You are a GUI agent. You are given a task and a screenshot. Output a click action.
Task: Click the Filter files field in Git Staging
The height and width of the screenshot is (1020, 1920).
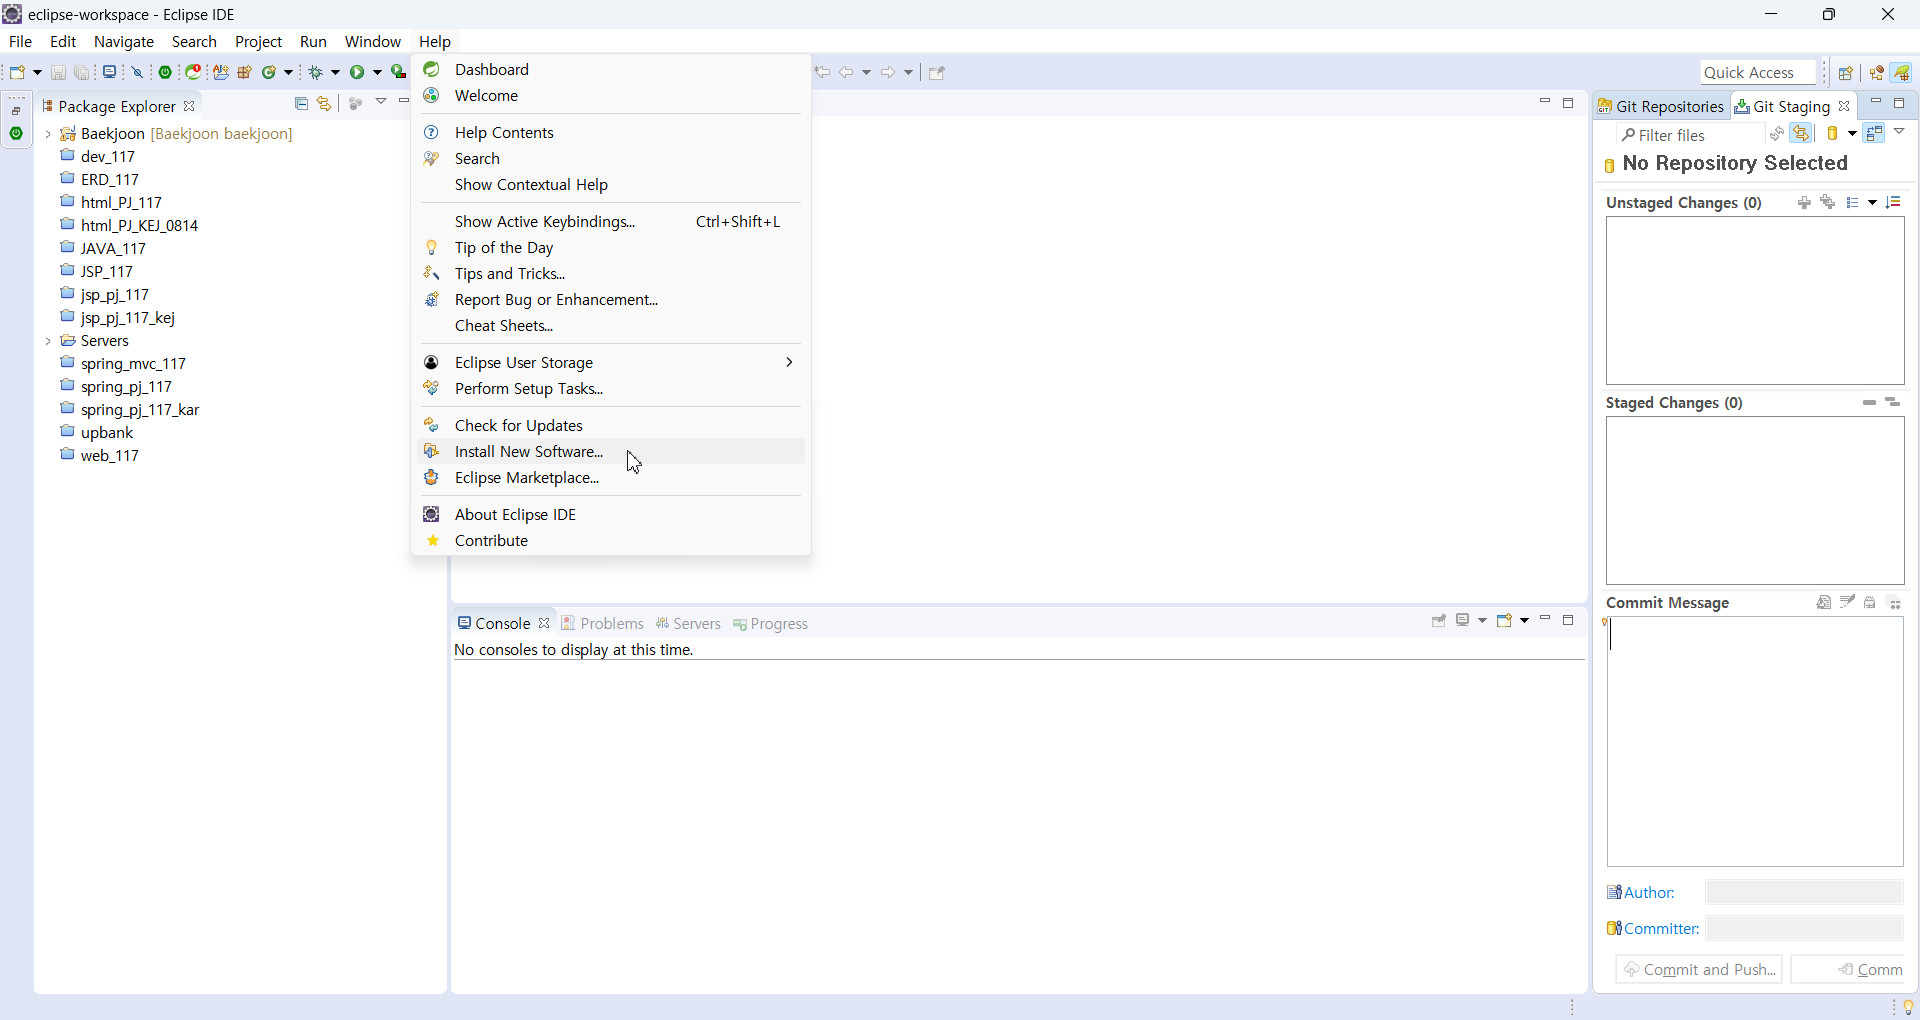click(1690, 135)
